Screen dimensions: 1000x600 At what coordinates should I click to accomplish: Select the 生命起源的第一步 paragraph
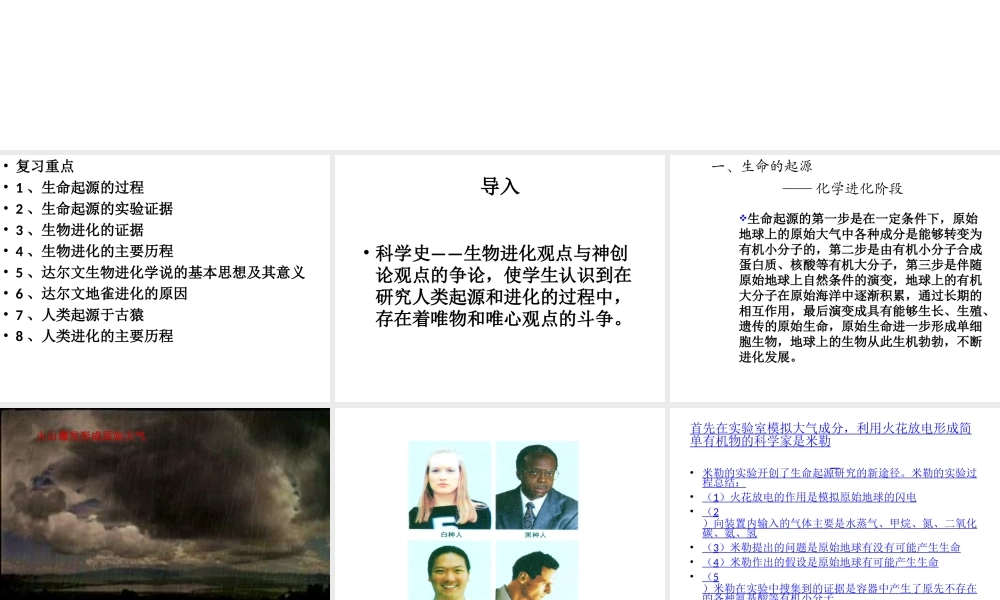[864, 288]
